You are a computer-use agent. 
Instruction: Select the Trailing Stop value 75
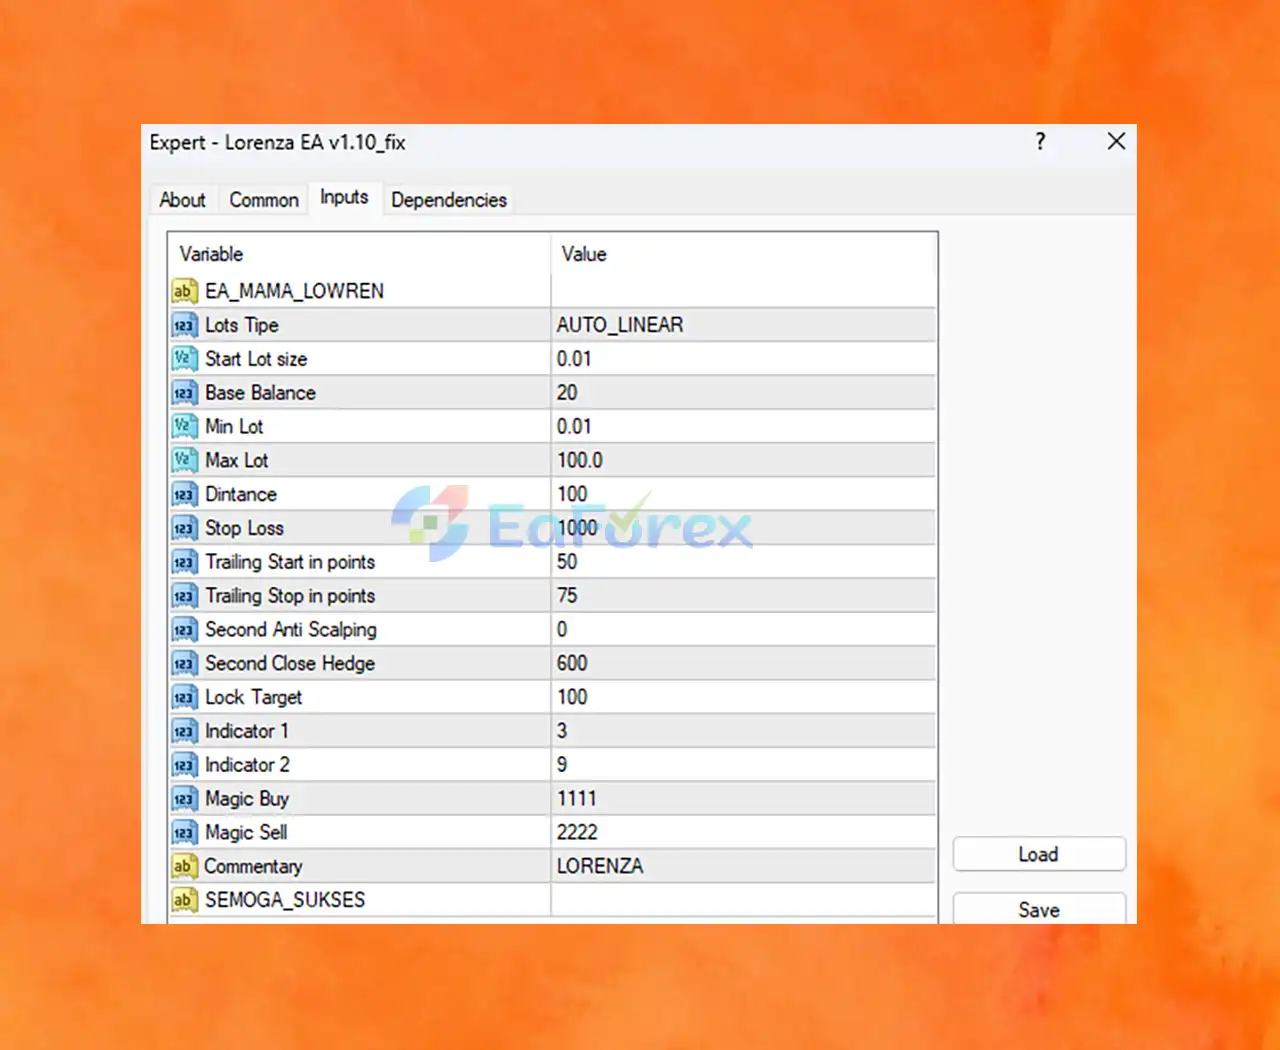coord(743,596)
